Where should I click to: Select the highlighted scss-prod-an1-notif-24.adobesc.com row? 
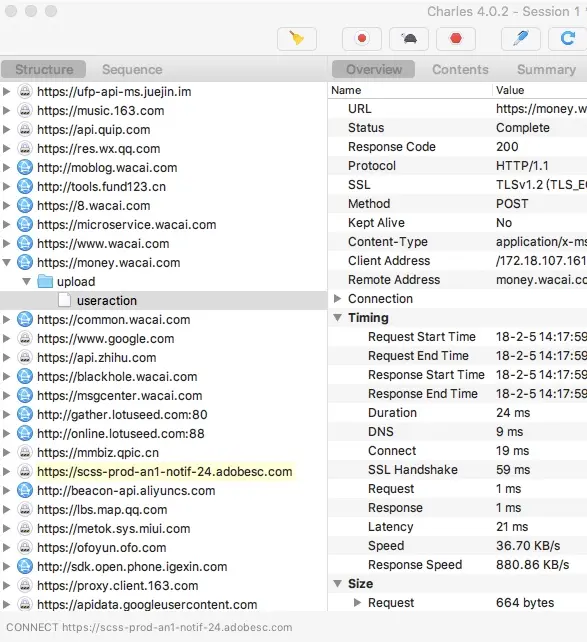click(163, 471)
